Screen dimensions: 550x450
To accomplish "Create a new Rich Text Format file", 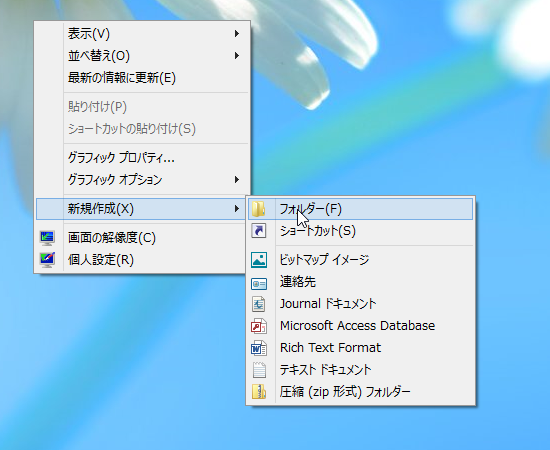I will (x=360, y=348).
